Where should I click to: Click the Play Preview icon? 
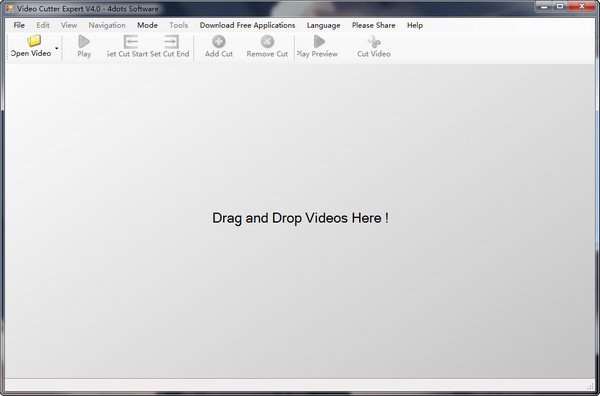[319, 41]
